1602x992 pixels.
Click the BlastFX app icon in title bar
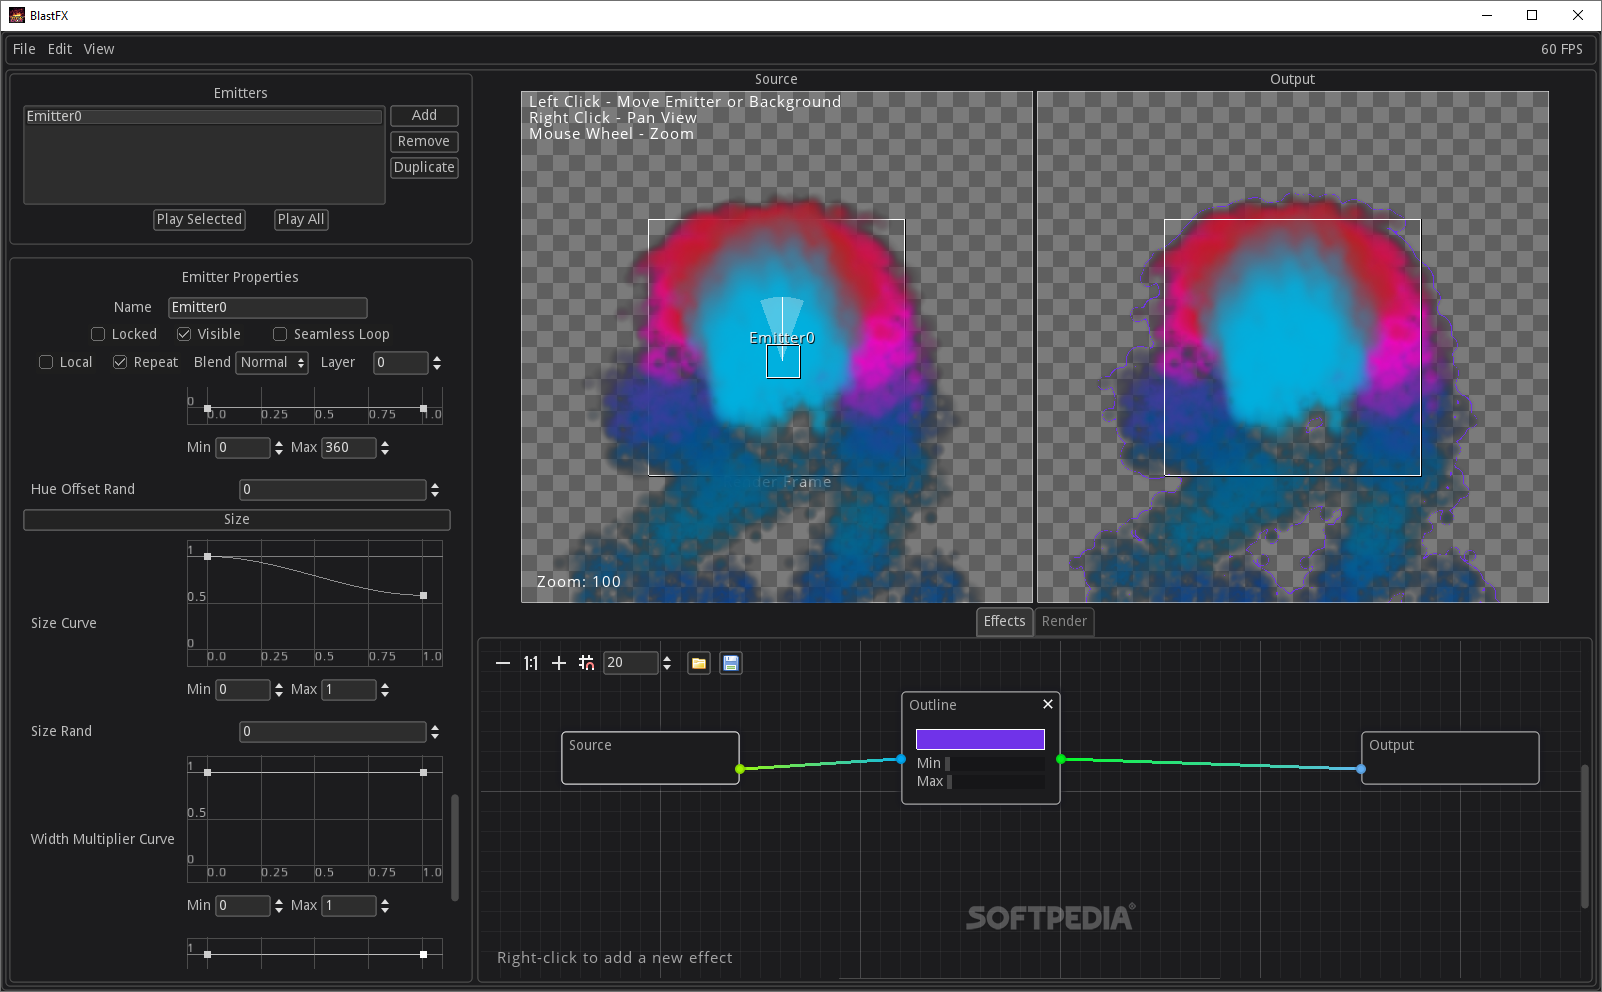pos(17,15)
